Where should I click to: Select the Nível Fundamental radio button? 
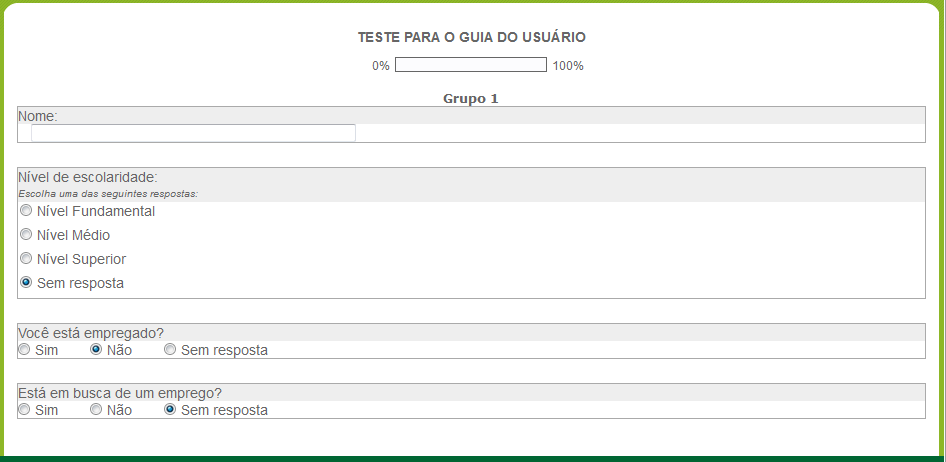click(26, 211)
